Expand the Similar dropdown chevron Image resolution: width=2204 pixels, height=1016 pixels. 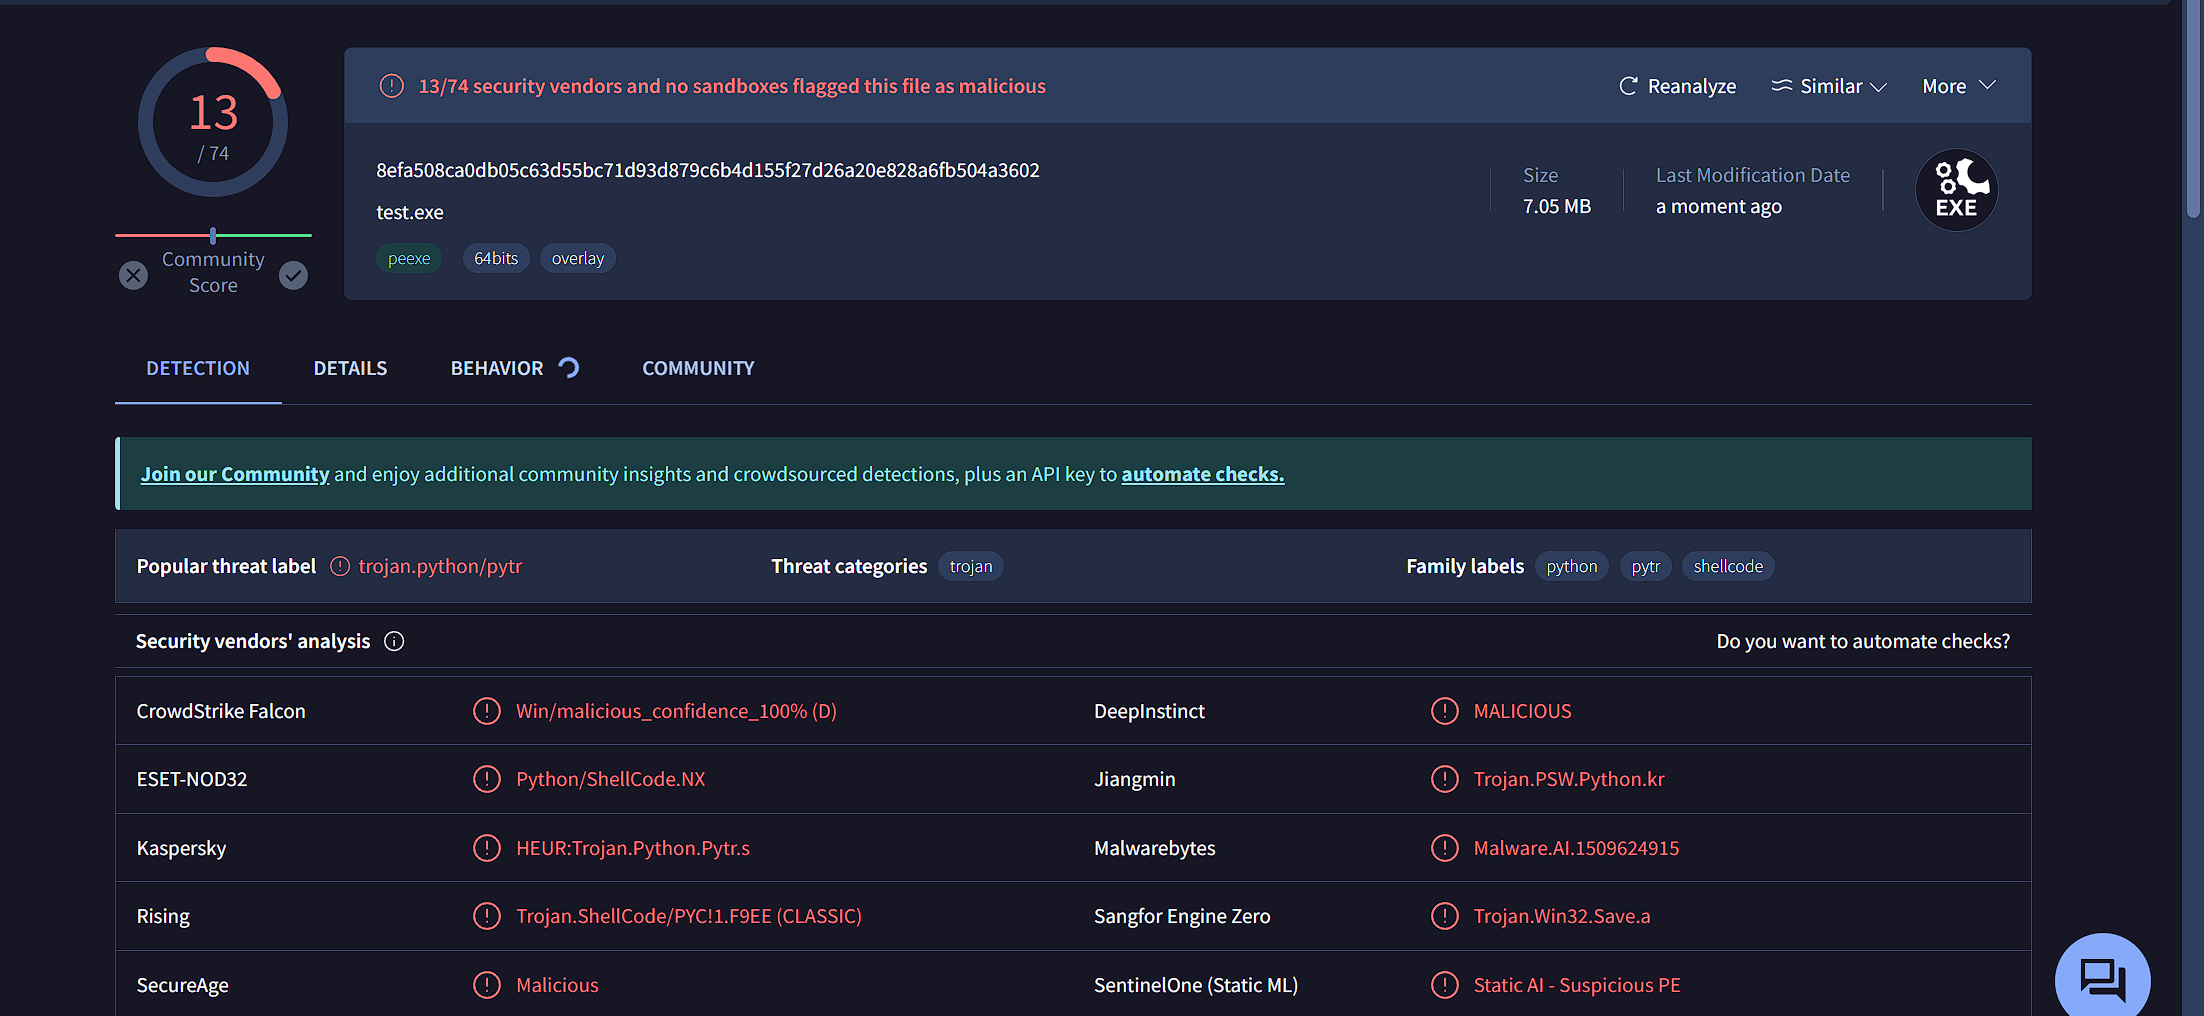coord(1878,87)
